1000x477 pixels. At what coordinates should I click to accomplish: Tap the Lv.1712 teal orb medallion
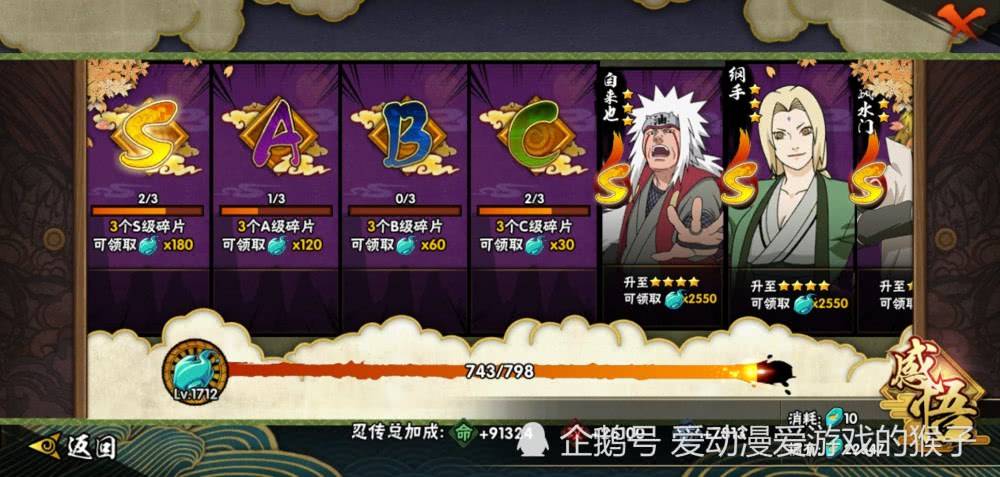click(195, 372)
